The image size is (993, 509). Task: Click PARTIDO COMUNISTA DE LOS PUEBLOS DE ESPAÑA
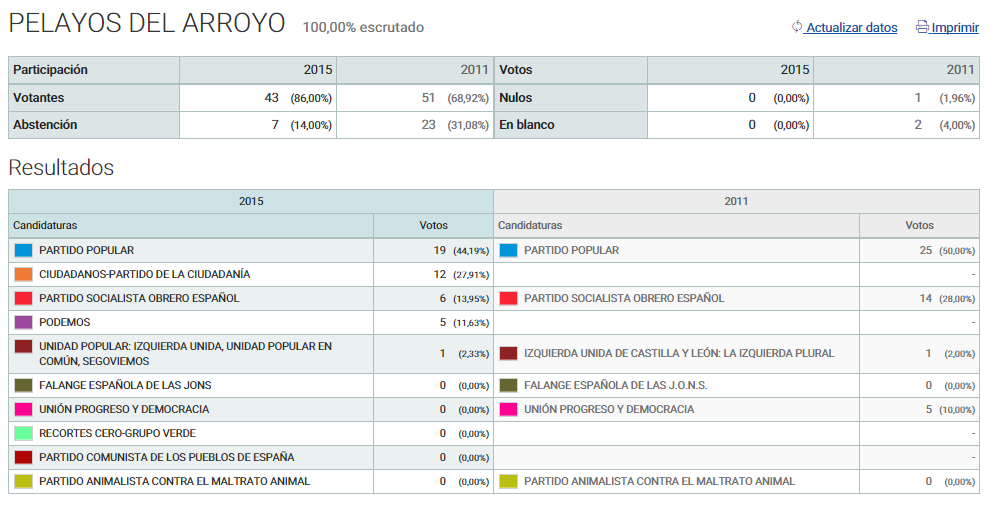[x=167, y=457]
